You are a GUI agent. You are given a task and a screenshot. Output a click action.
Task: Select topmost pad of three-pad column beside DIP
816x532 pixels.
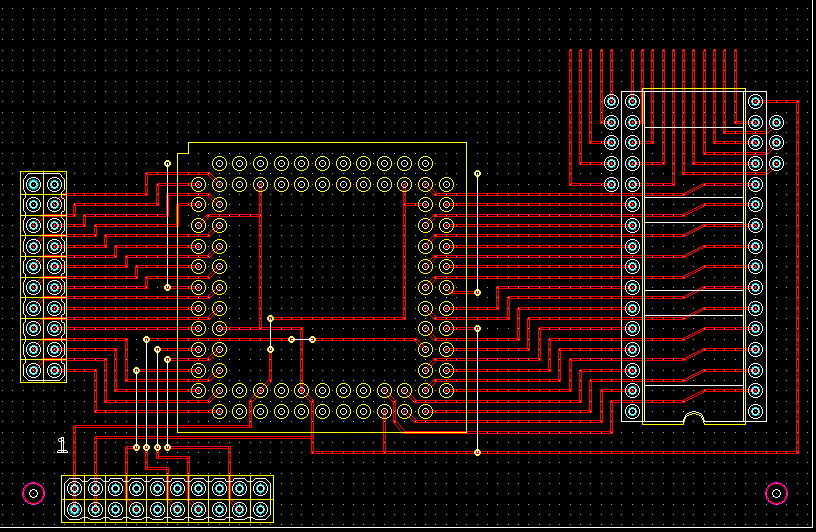tap(776, 122)
